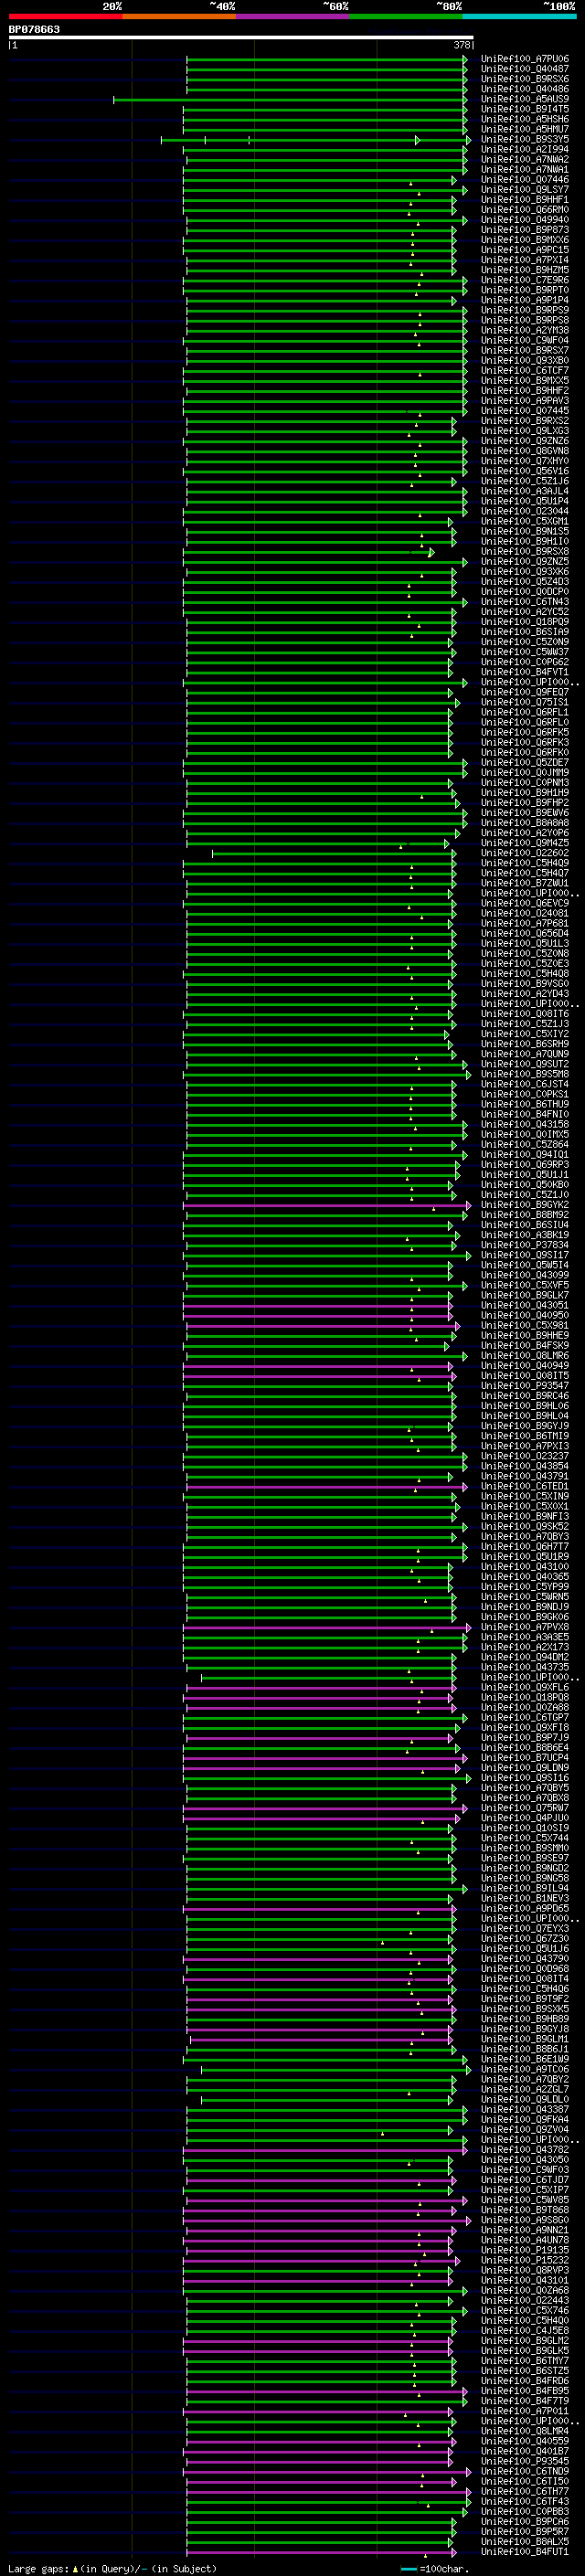Open hit UniRef100_O23237
The width and height of the screenshot is (585, 2576).
tap(524, 1456)
